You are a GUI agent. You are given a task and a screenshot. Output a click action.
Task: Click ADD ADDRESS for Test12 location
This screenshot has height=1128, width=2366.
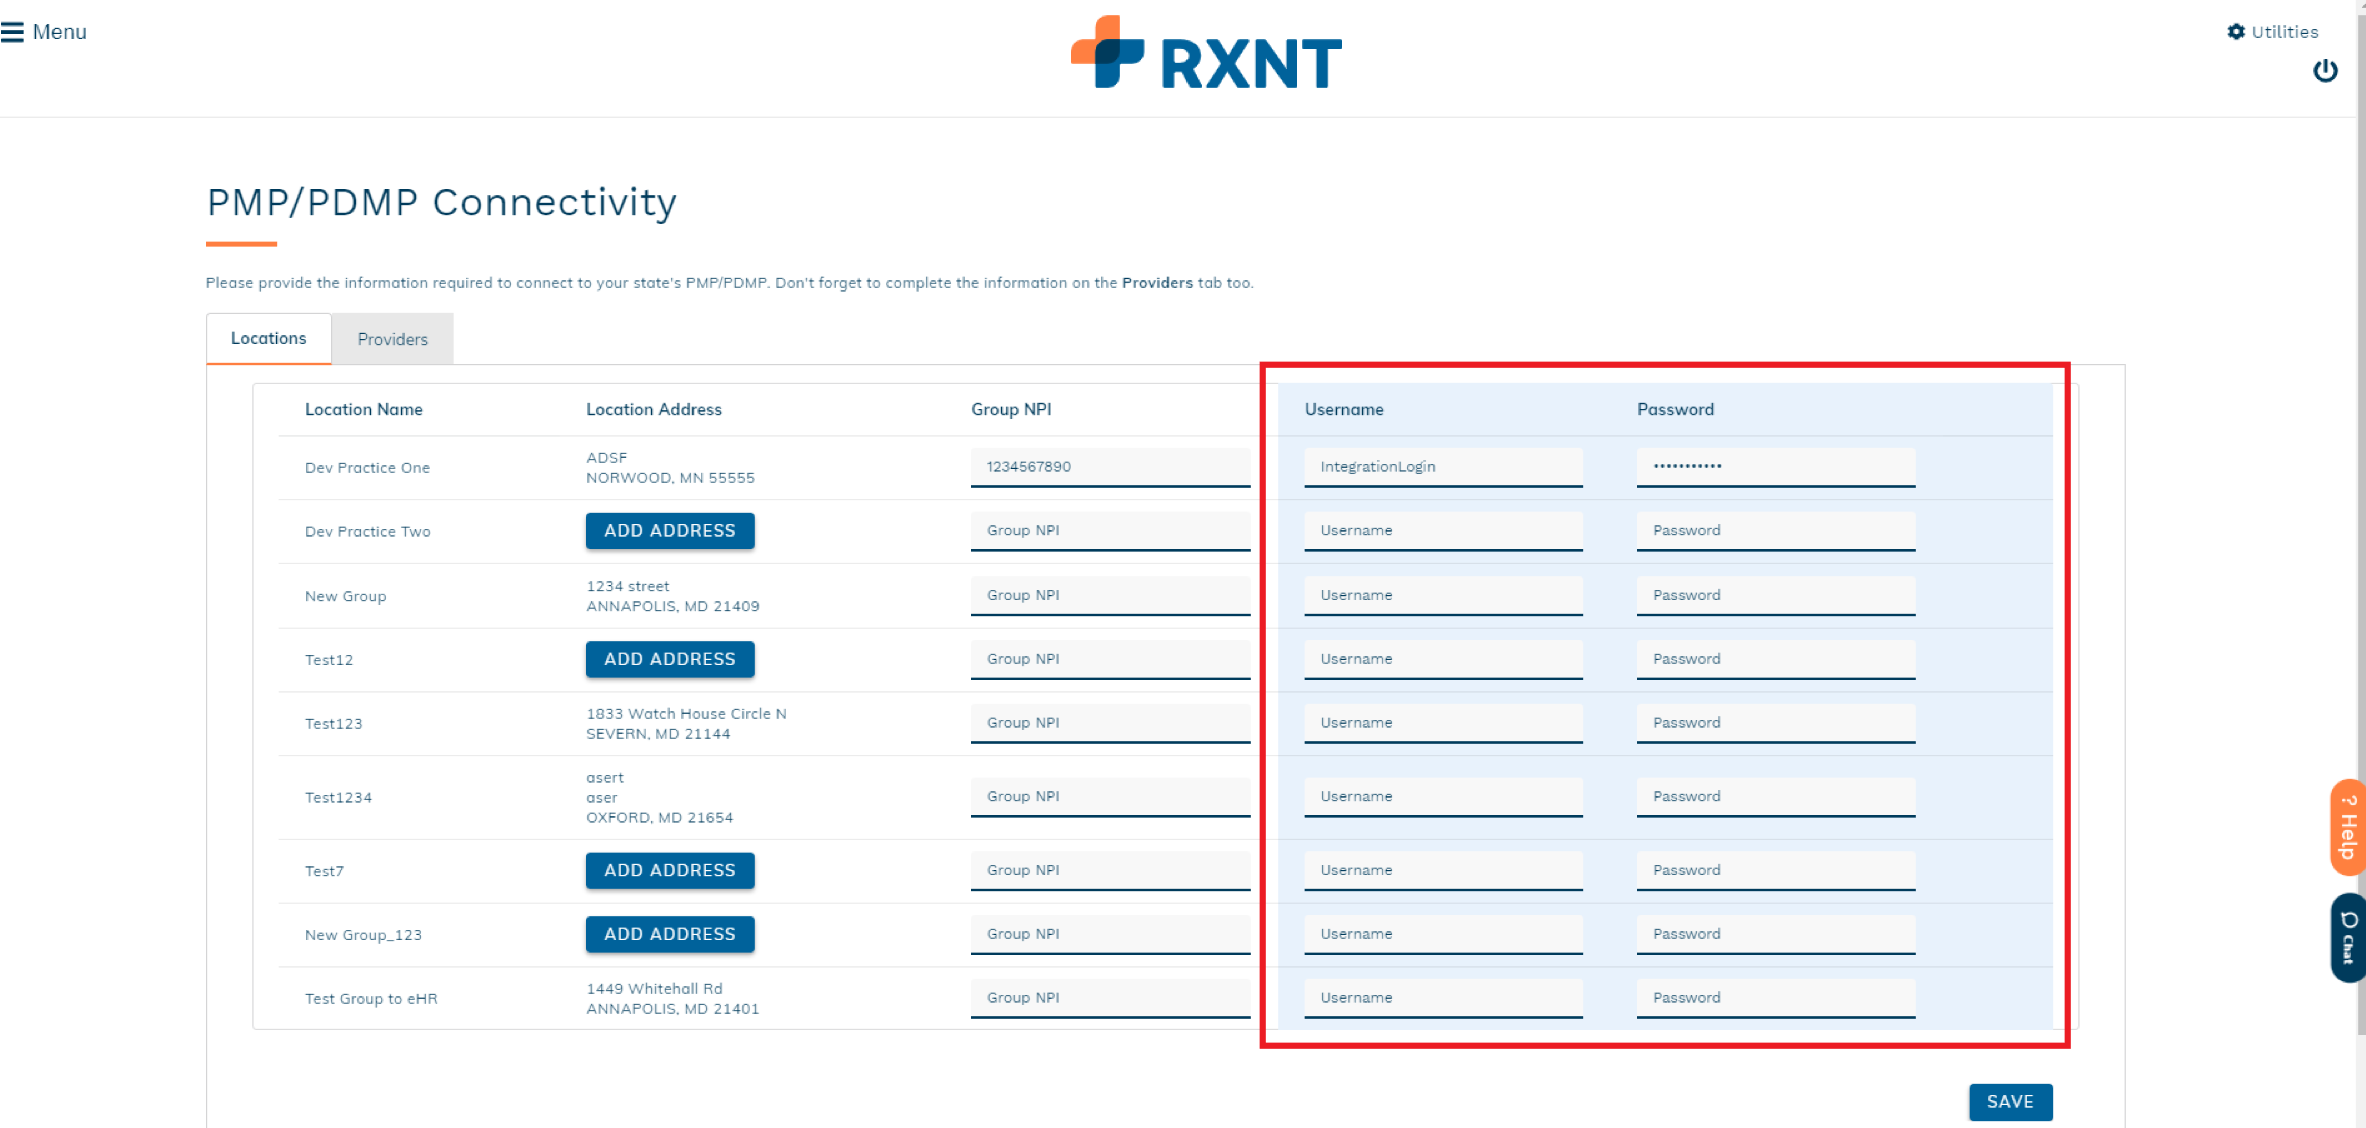click(x=670, y=659)
